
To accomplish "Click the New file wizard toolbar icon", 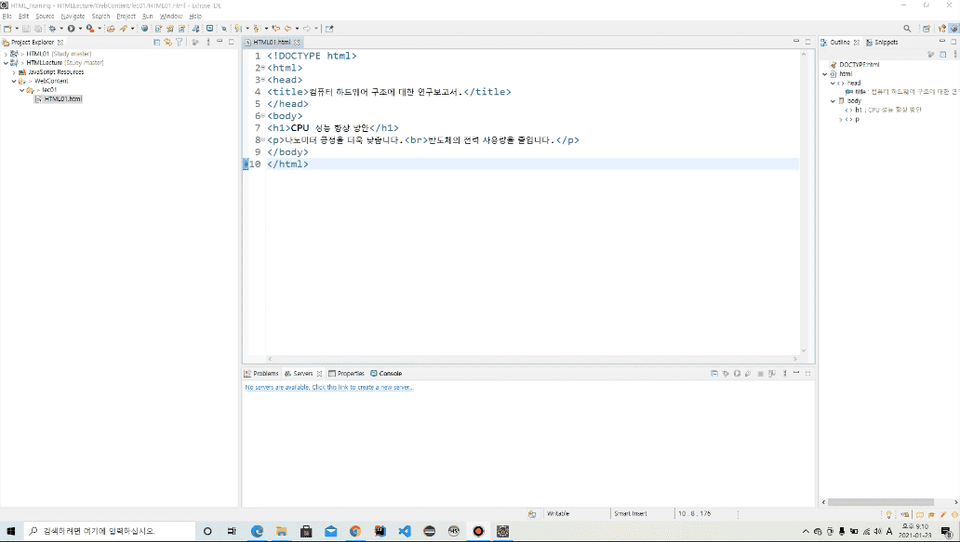I will coord(7,28).
